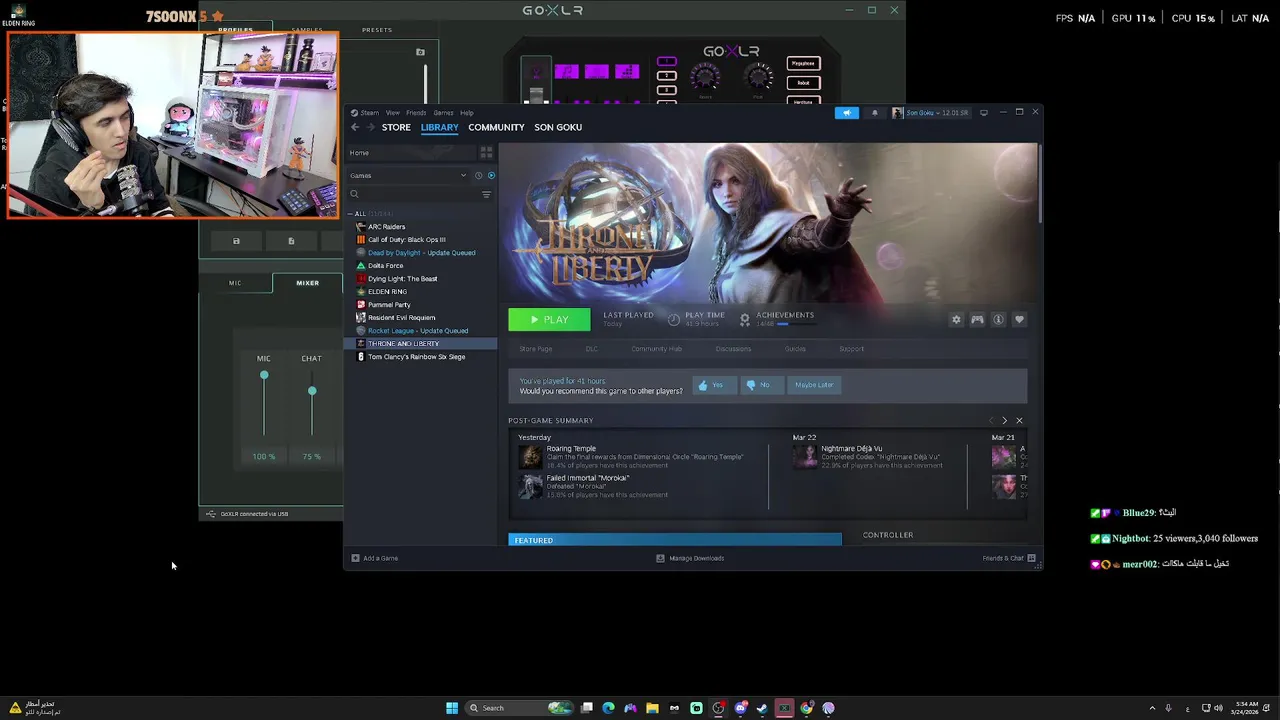
Task: Open Games collection dropdown in library
Action: point(409,175)
